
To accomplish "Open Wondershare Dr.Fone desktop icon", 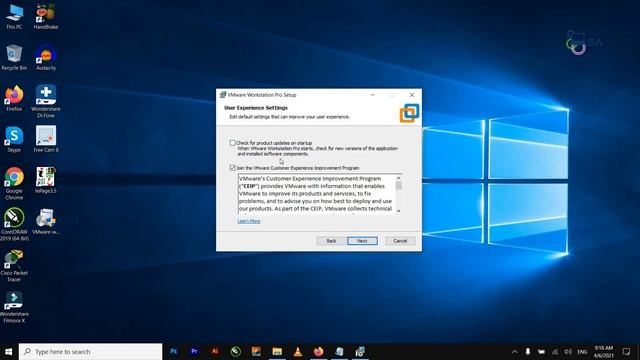I will 46,101.
